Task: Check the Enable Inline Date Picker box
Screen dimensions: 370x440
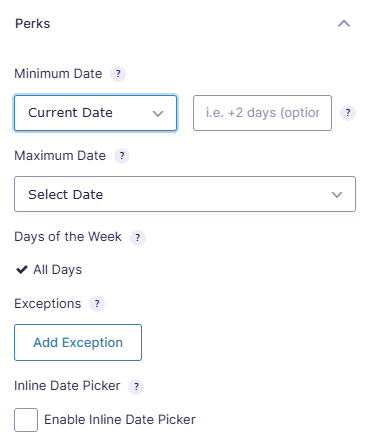Action: (x=26, y=420)
